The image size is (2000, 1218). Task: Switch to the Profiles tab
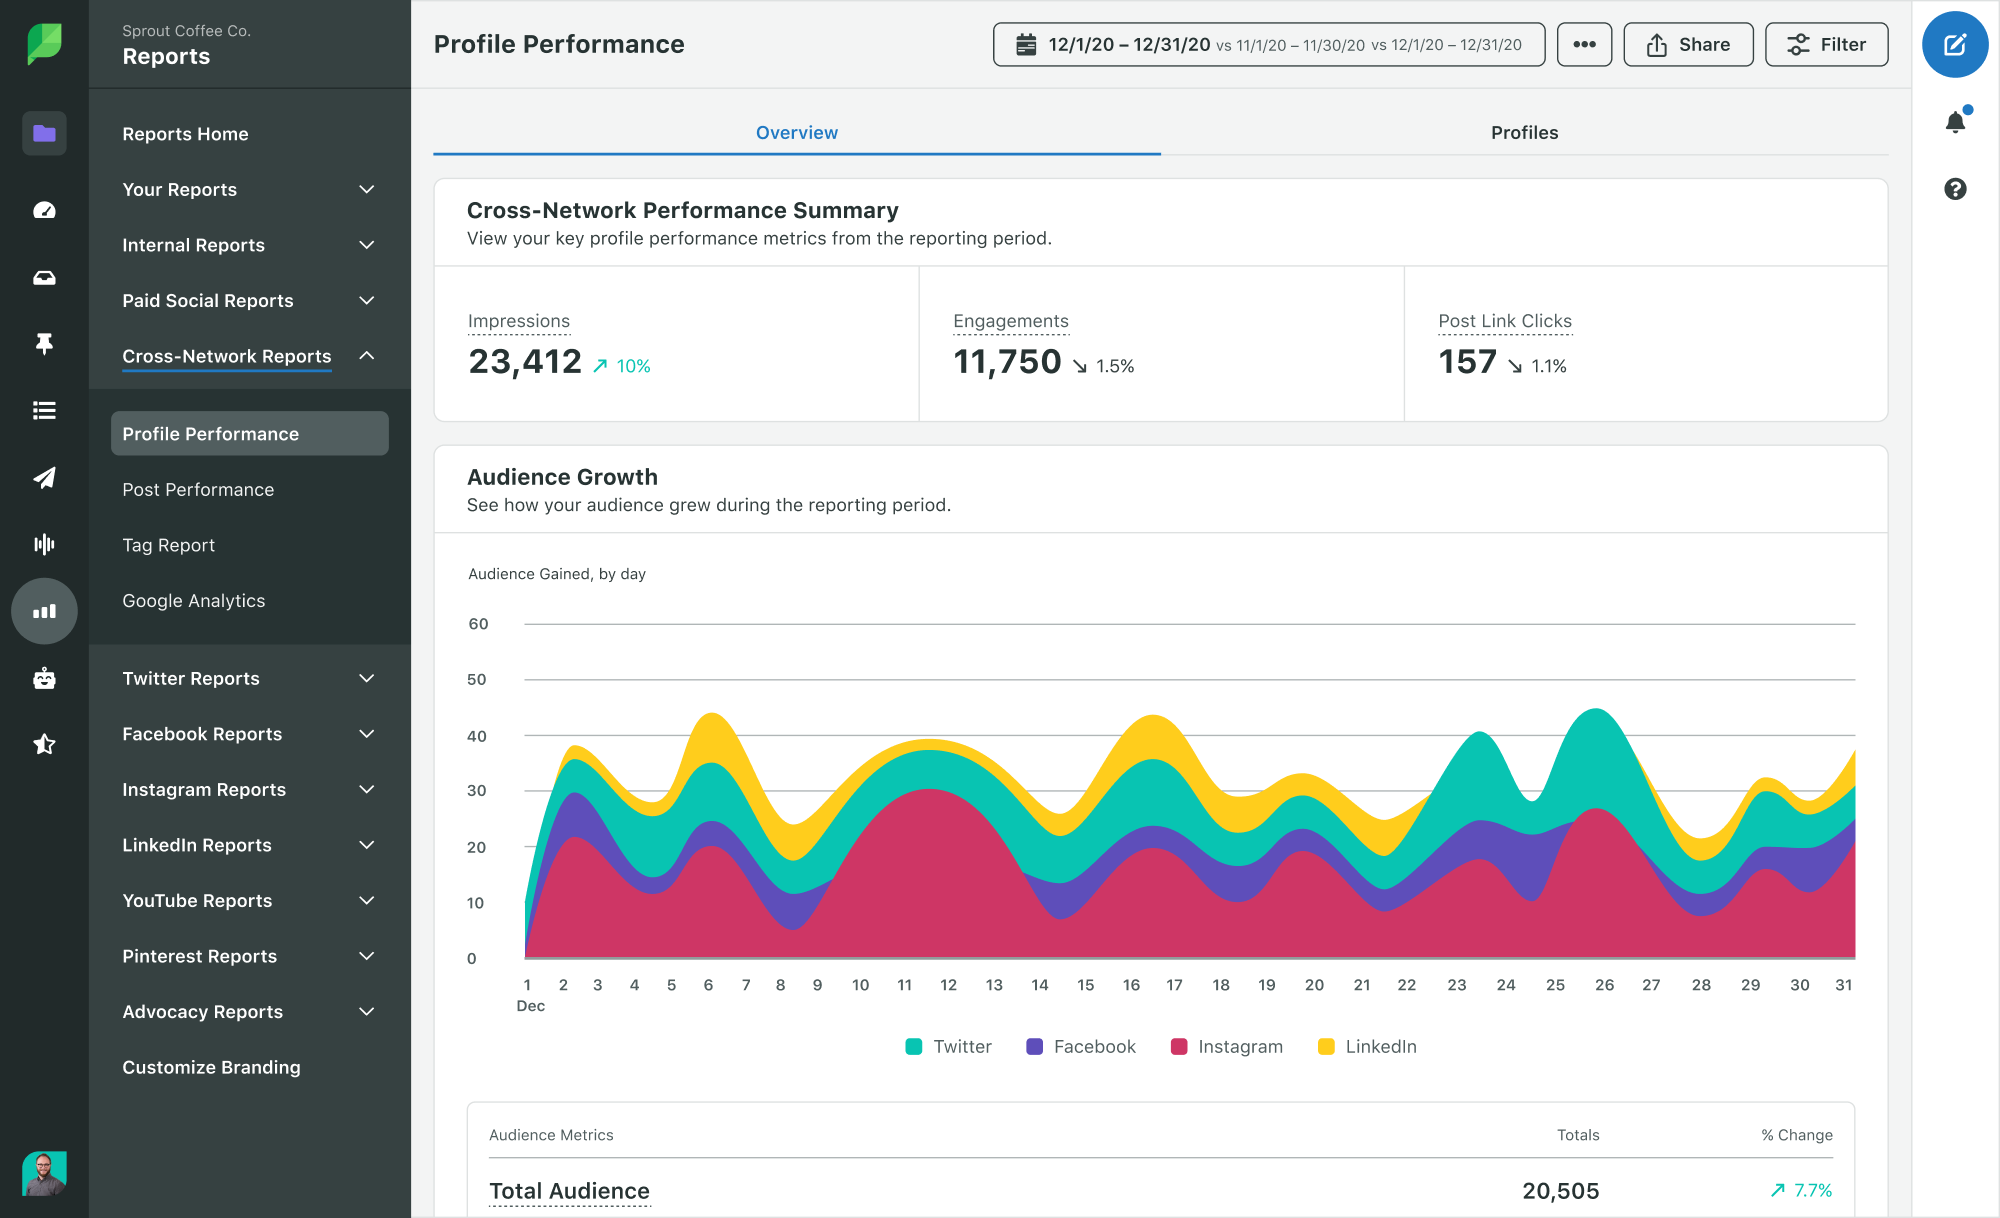[x=1523, y=131]
